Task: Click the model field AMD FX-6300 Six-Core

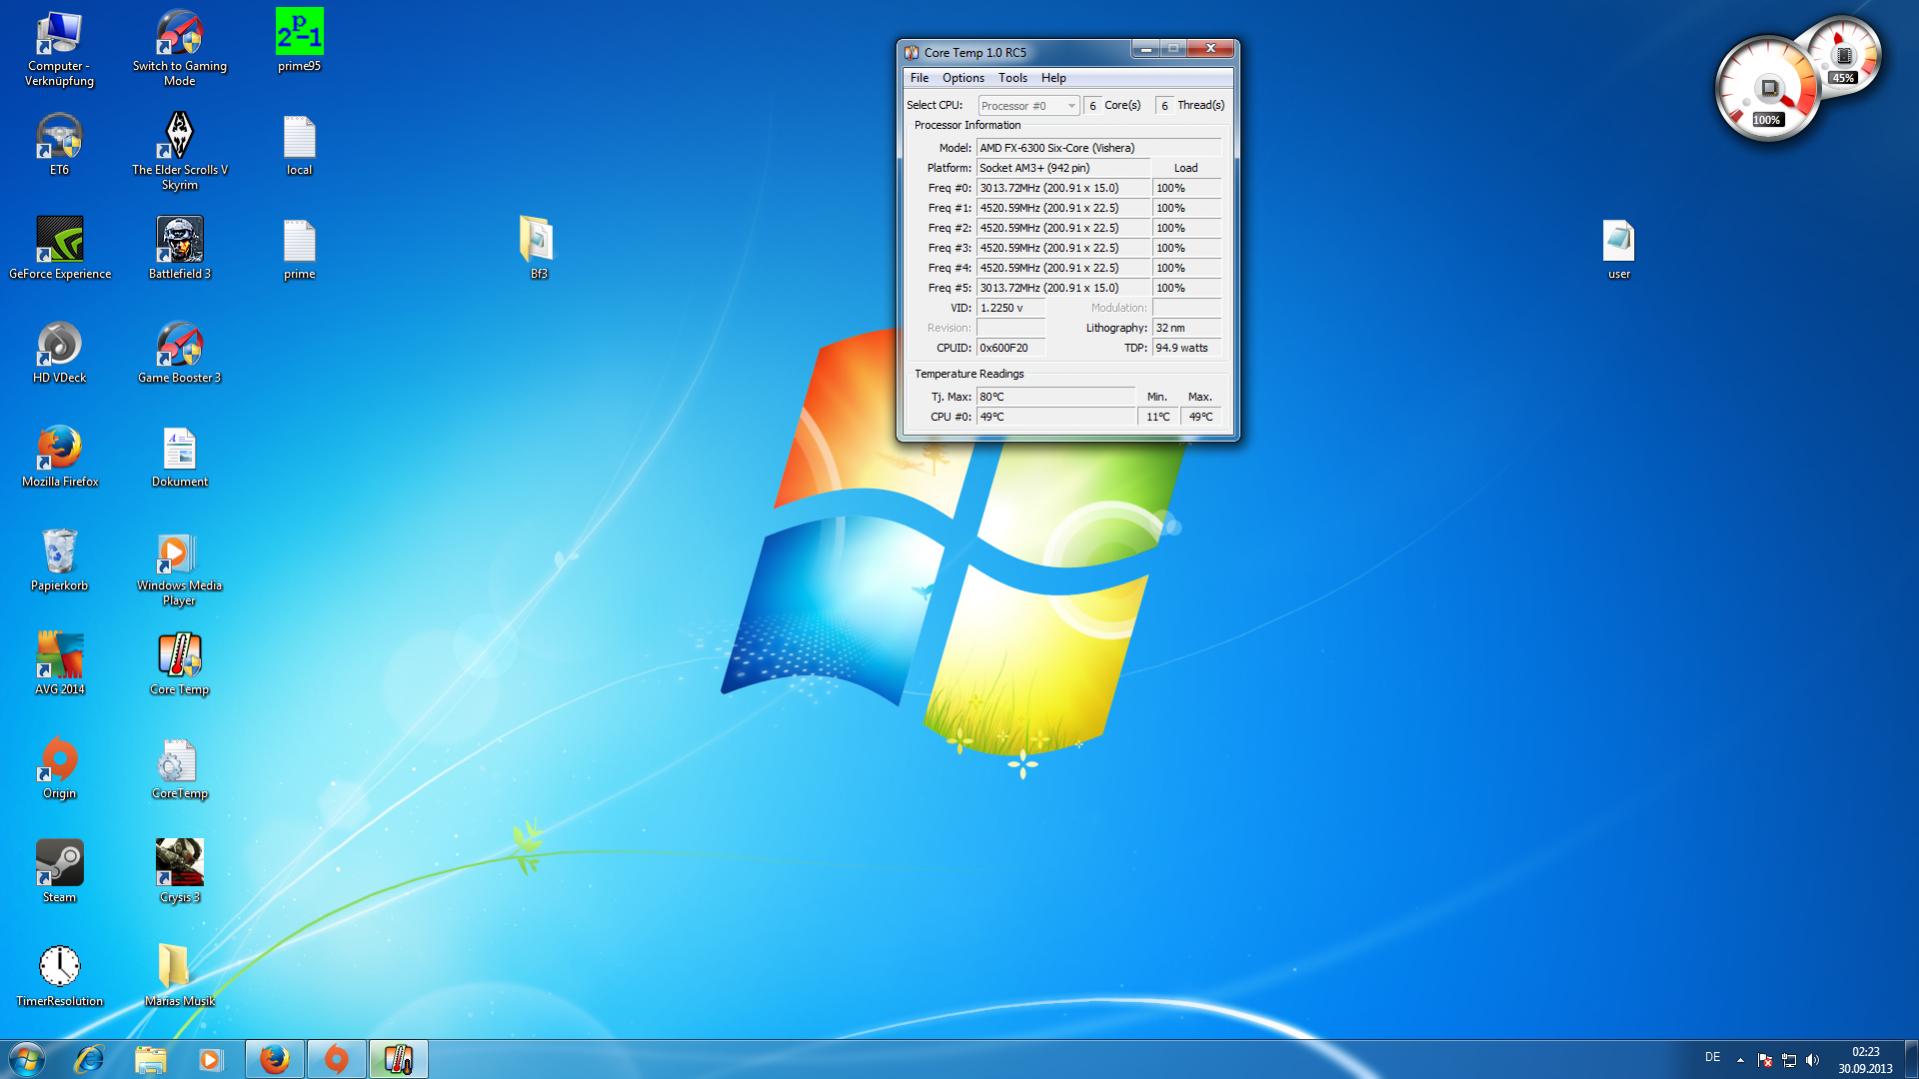Action: (x=1098, y=148)
